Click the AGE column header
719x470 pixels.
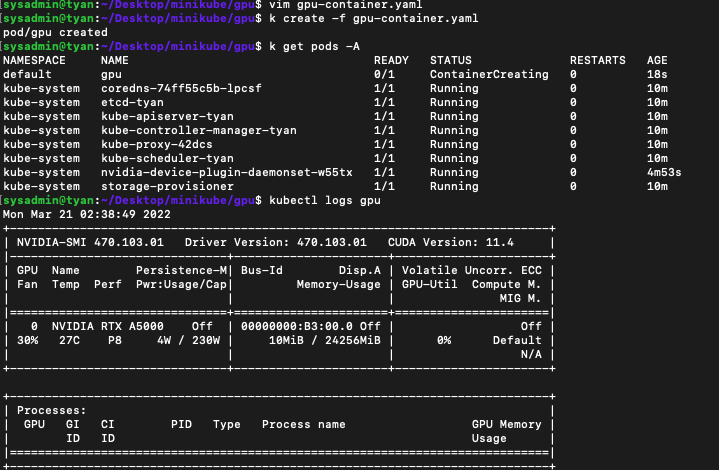(657, 61)
